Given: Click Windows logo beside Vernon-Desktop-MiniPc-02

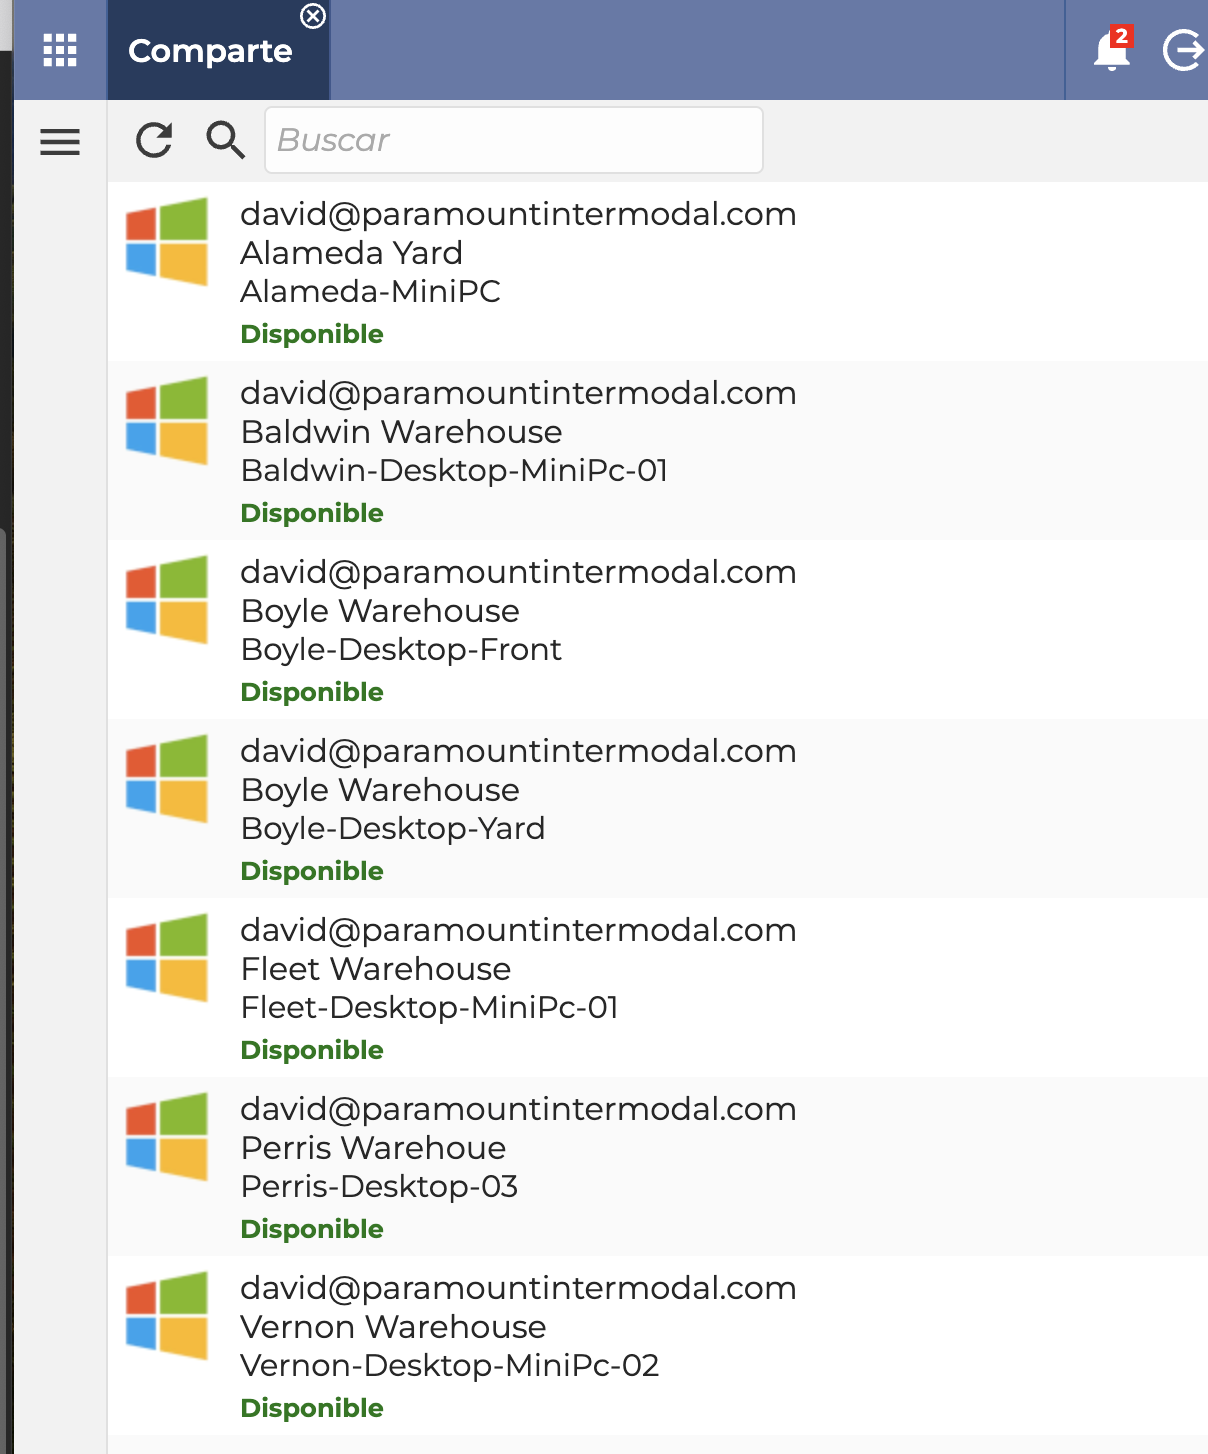Looking at the screenshot, I should pyautogui.click(x=167, y=1316).
